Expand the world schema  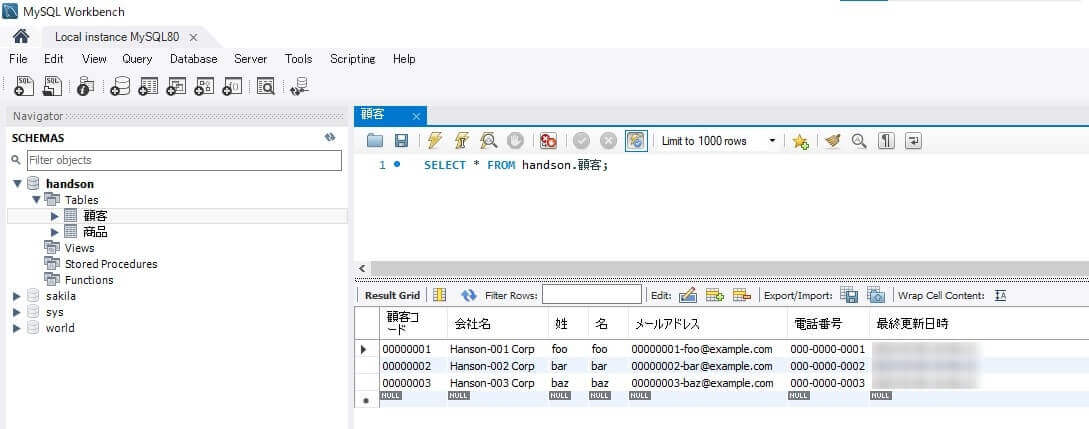click(17, 328)
